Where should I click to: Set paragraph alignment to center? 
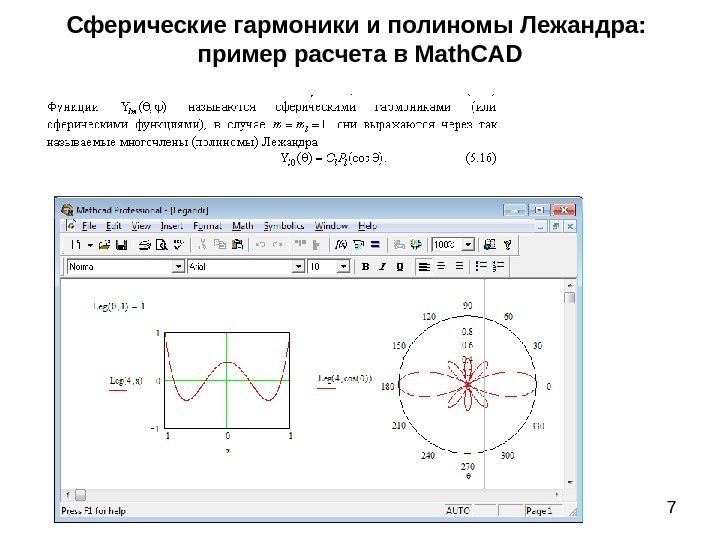[441, 266]
